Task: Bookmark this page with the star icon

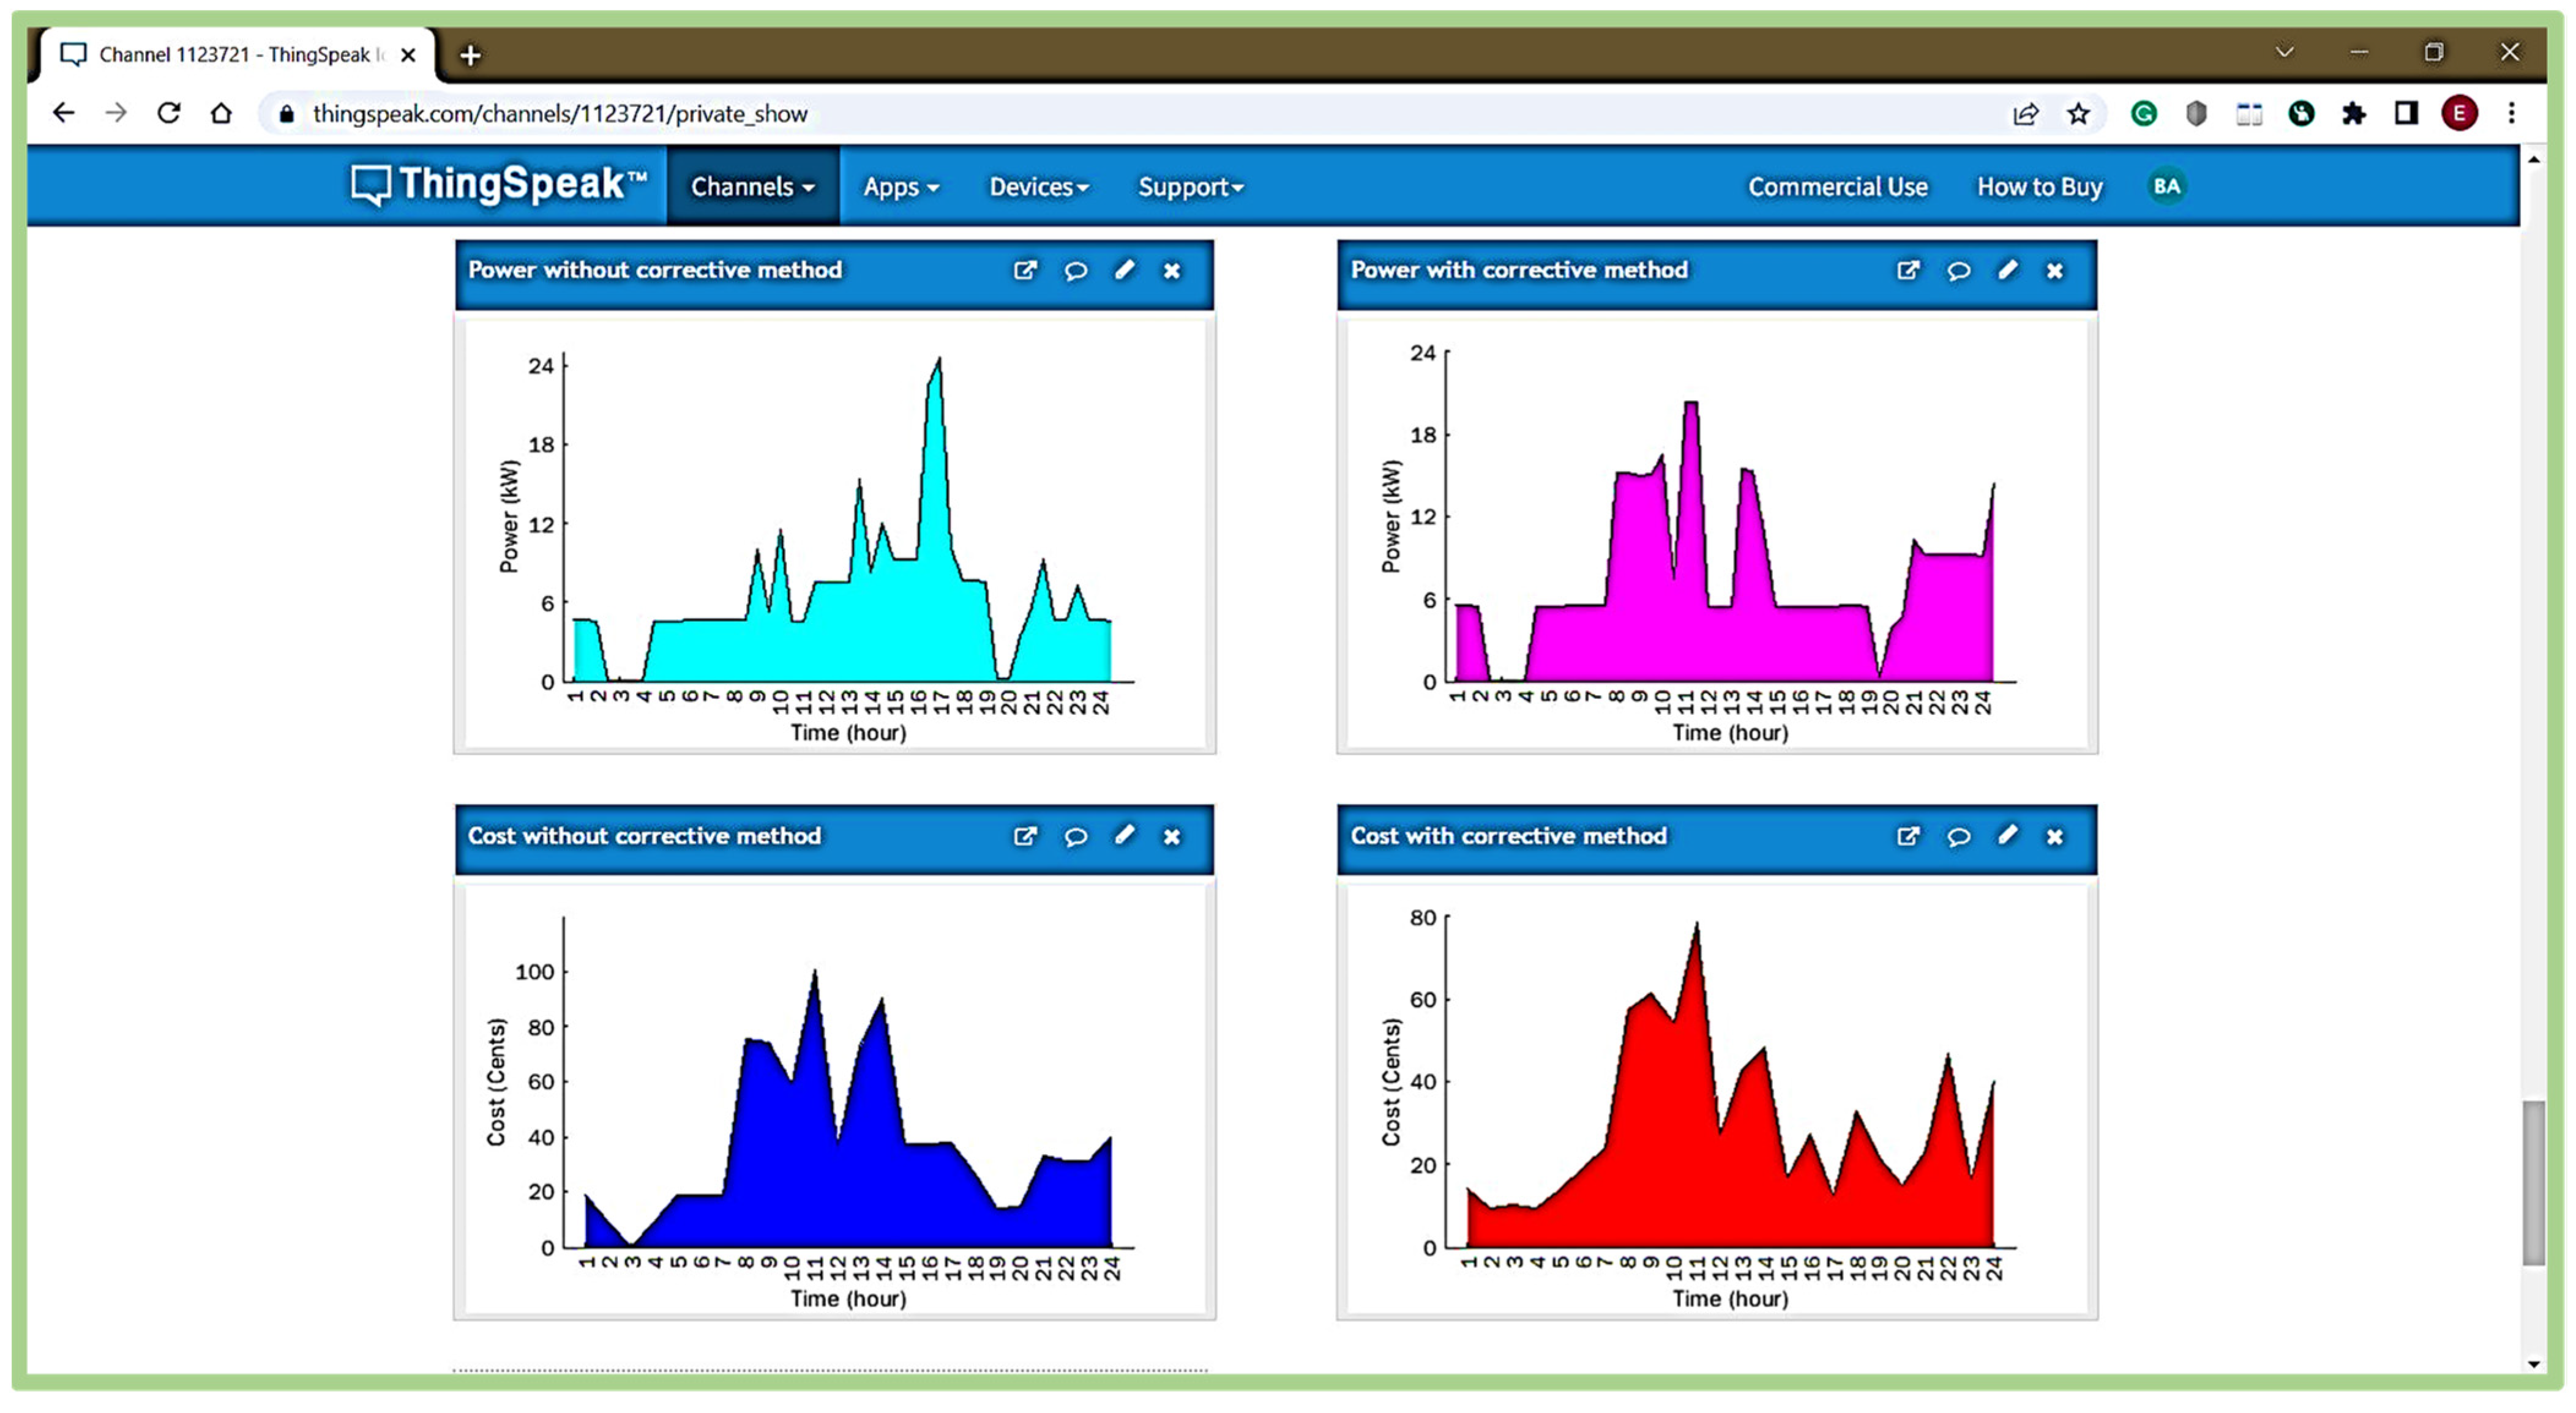Action: click(x=2078, y=114)
